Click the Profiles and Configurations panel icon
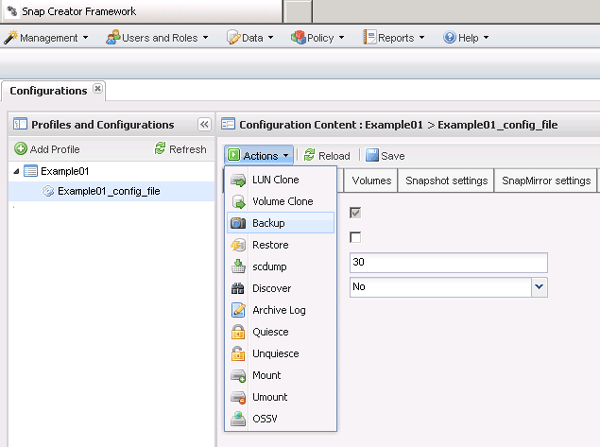This screenshot has width=600, height=447. [20, 124]
